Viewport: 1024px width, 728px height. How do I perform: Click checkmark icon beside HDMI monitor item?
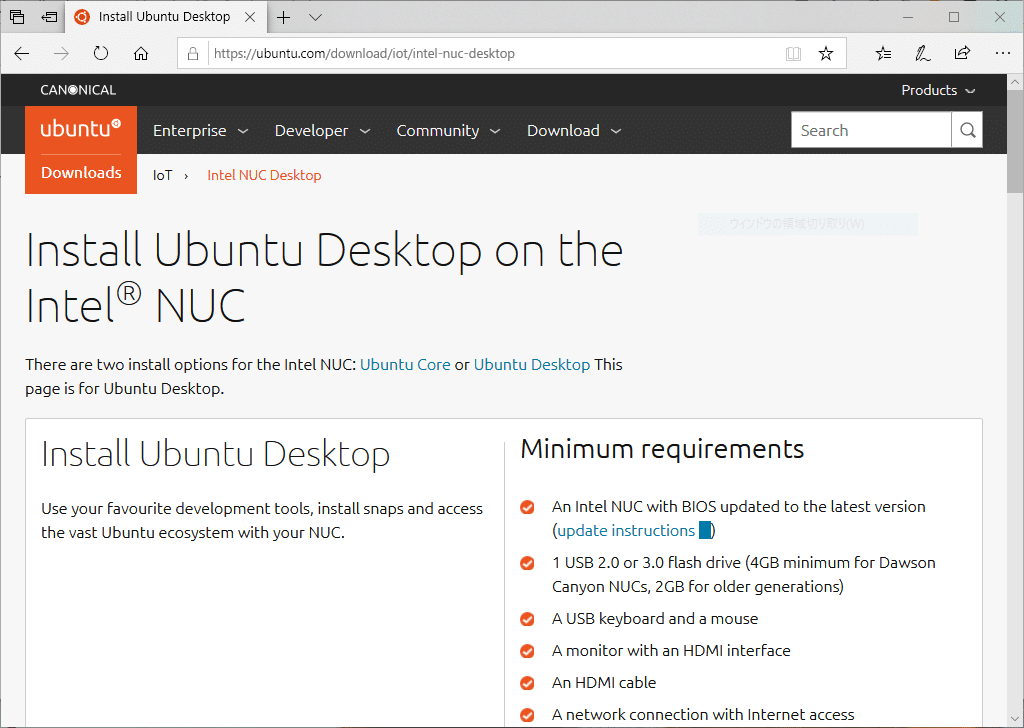click(x=527, y=651)
